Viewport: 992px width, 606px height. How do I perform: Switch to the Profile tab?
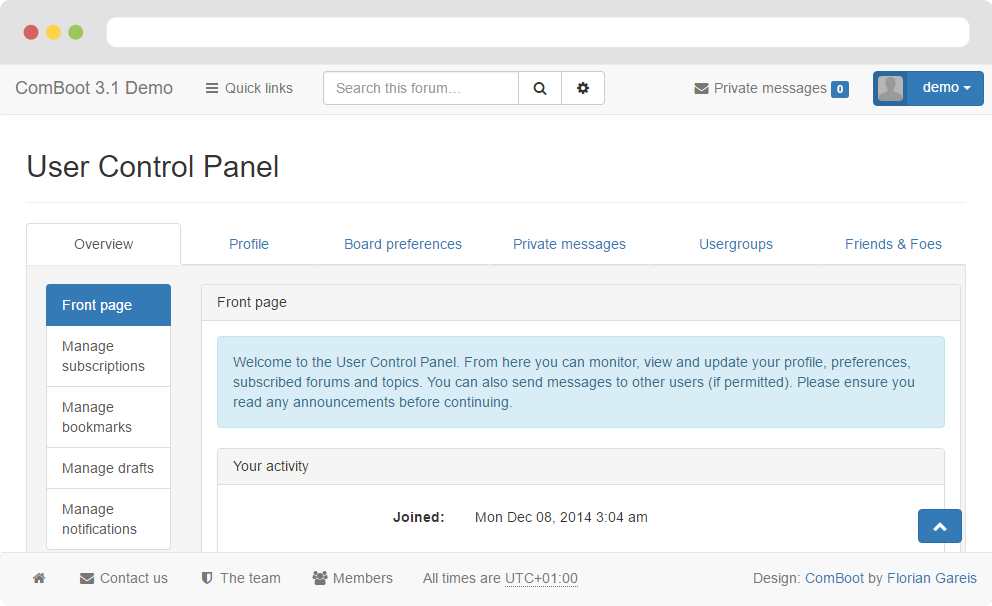click(x=249, y=244)
